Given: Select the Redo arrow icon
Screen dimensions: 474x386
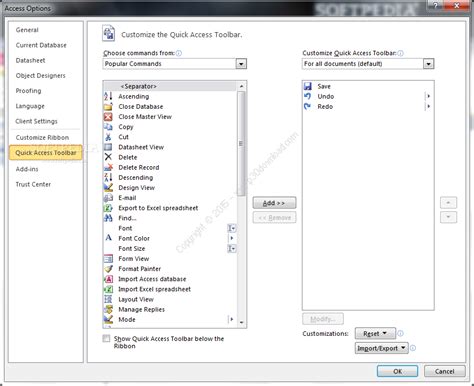Looking at the screenshot, I should pos(308,107).
